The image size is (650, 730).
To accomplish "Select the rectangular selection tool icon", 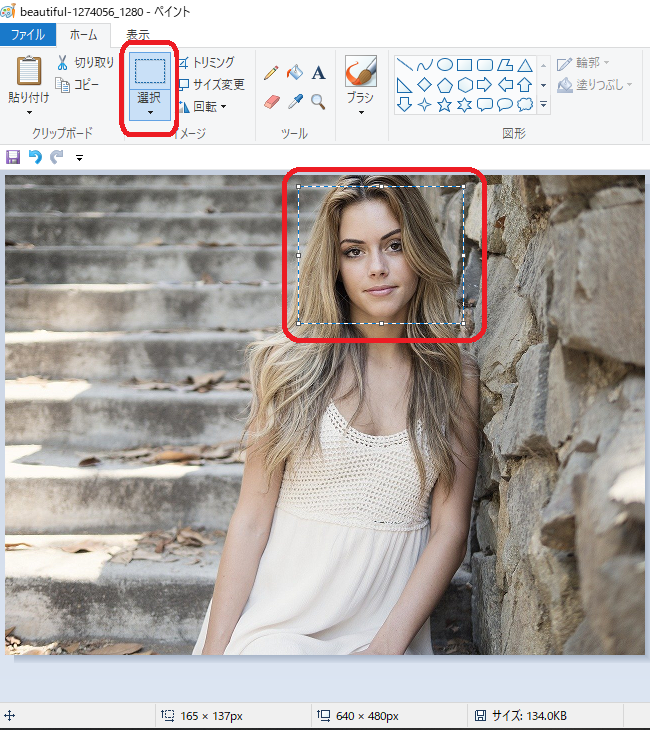I will pyautogui.click(x=150, y=71).
